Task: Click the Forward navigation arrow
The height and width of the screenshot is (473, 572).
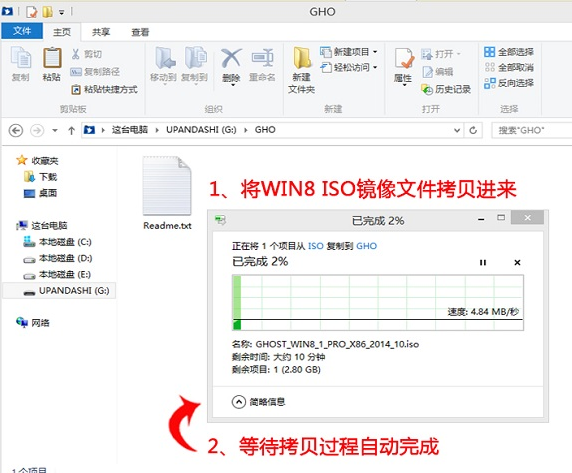Action: click(x=37, y=130)
